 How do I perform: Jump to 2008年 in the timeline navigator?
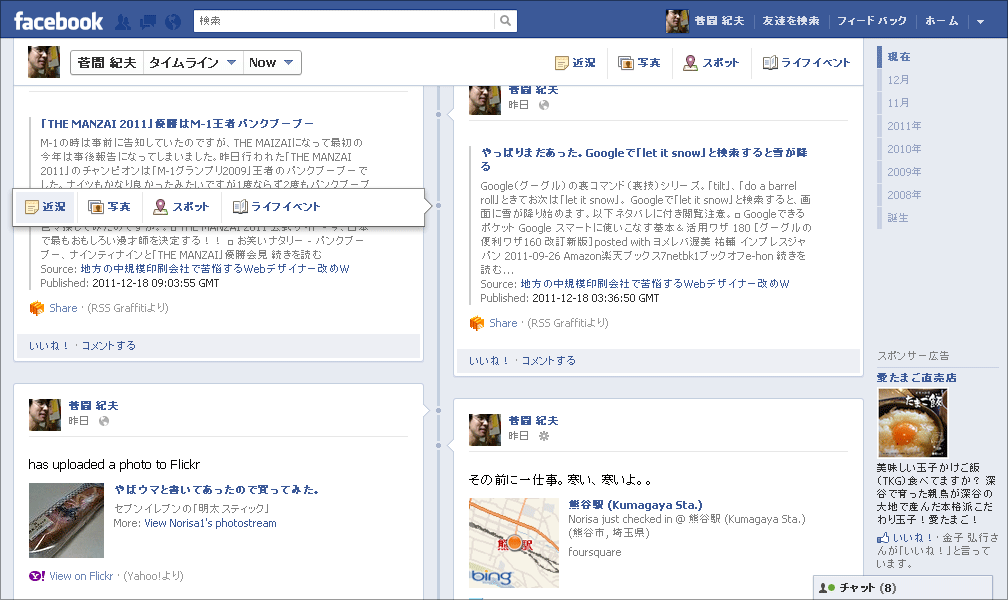(x=904, y=194)
